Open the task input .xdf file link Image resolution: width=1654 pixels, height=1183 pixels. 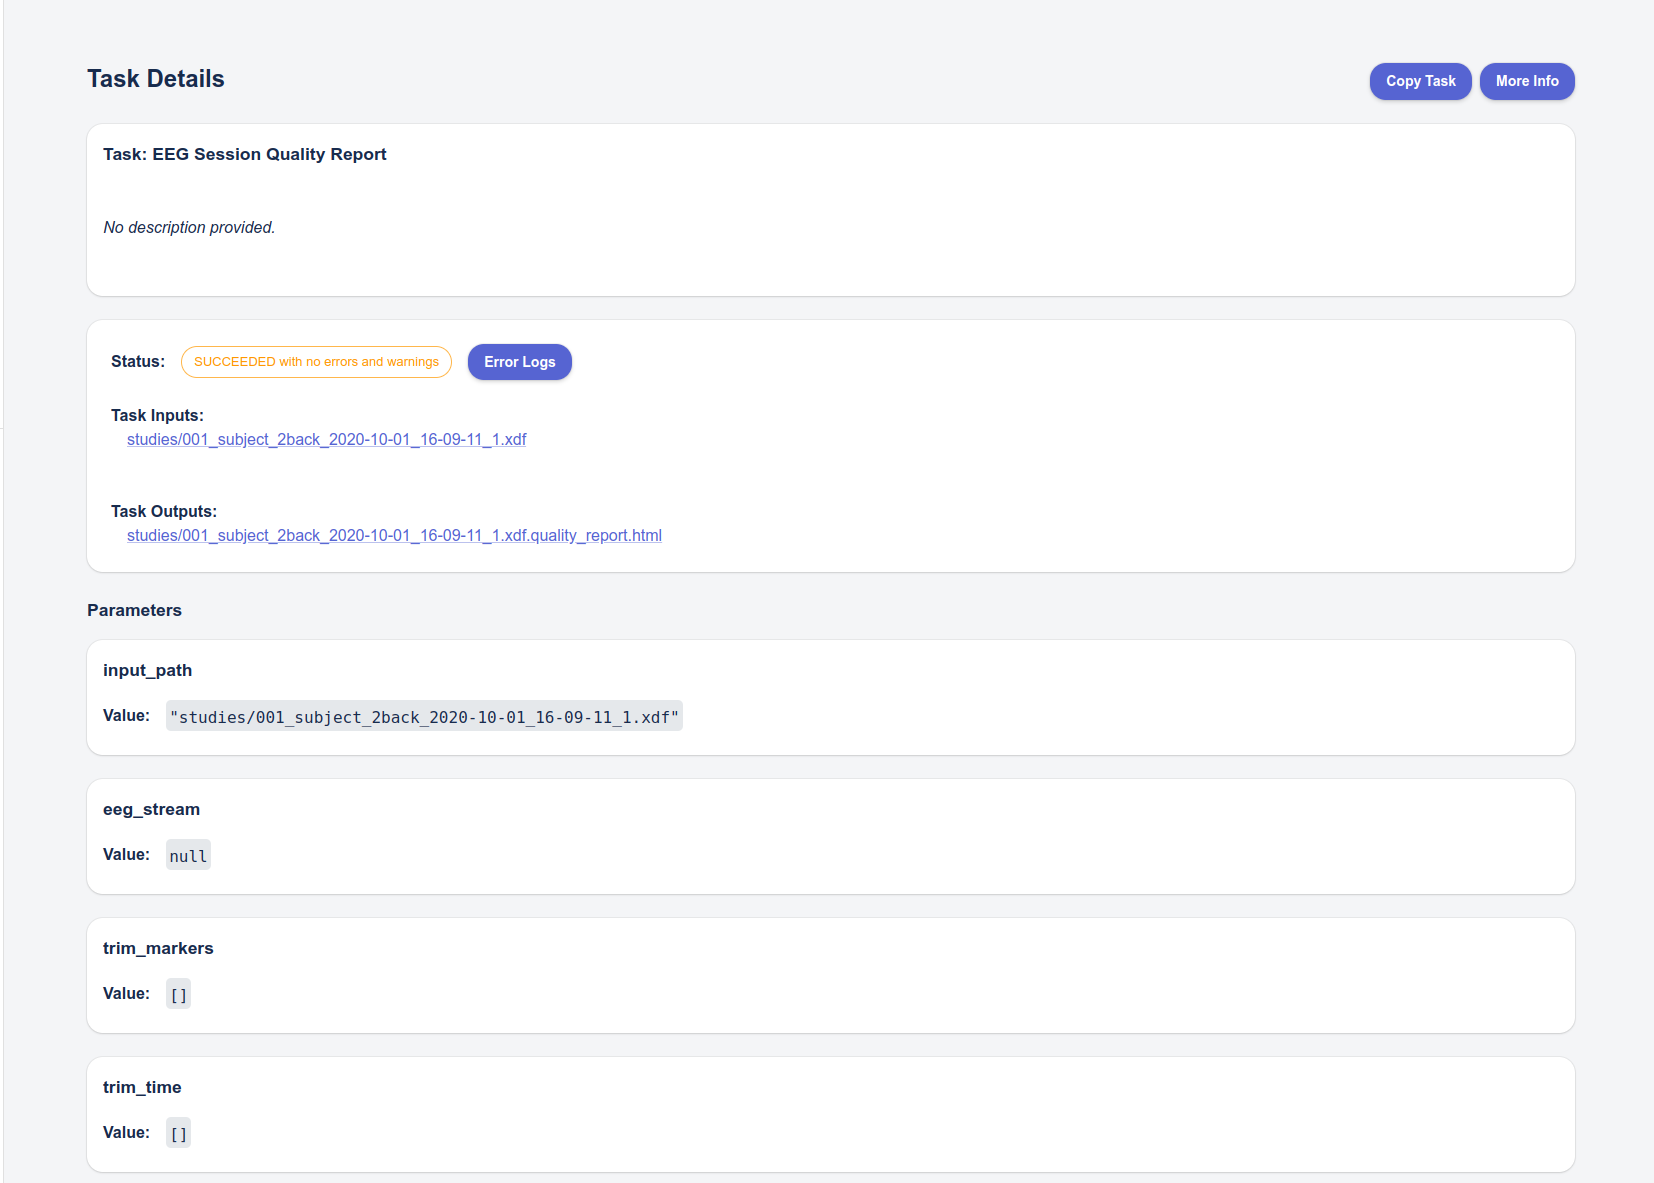(326, 439)
